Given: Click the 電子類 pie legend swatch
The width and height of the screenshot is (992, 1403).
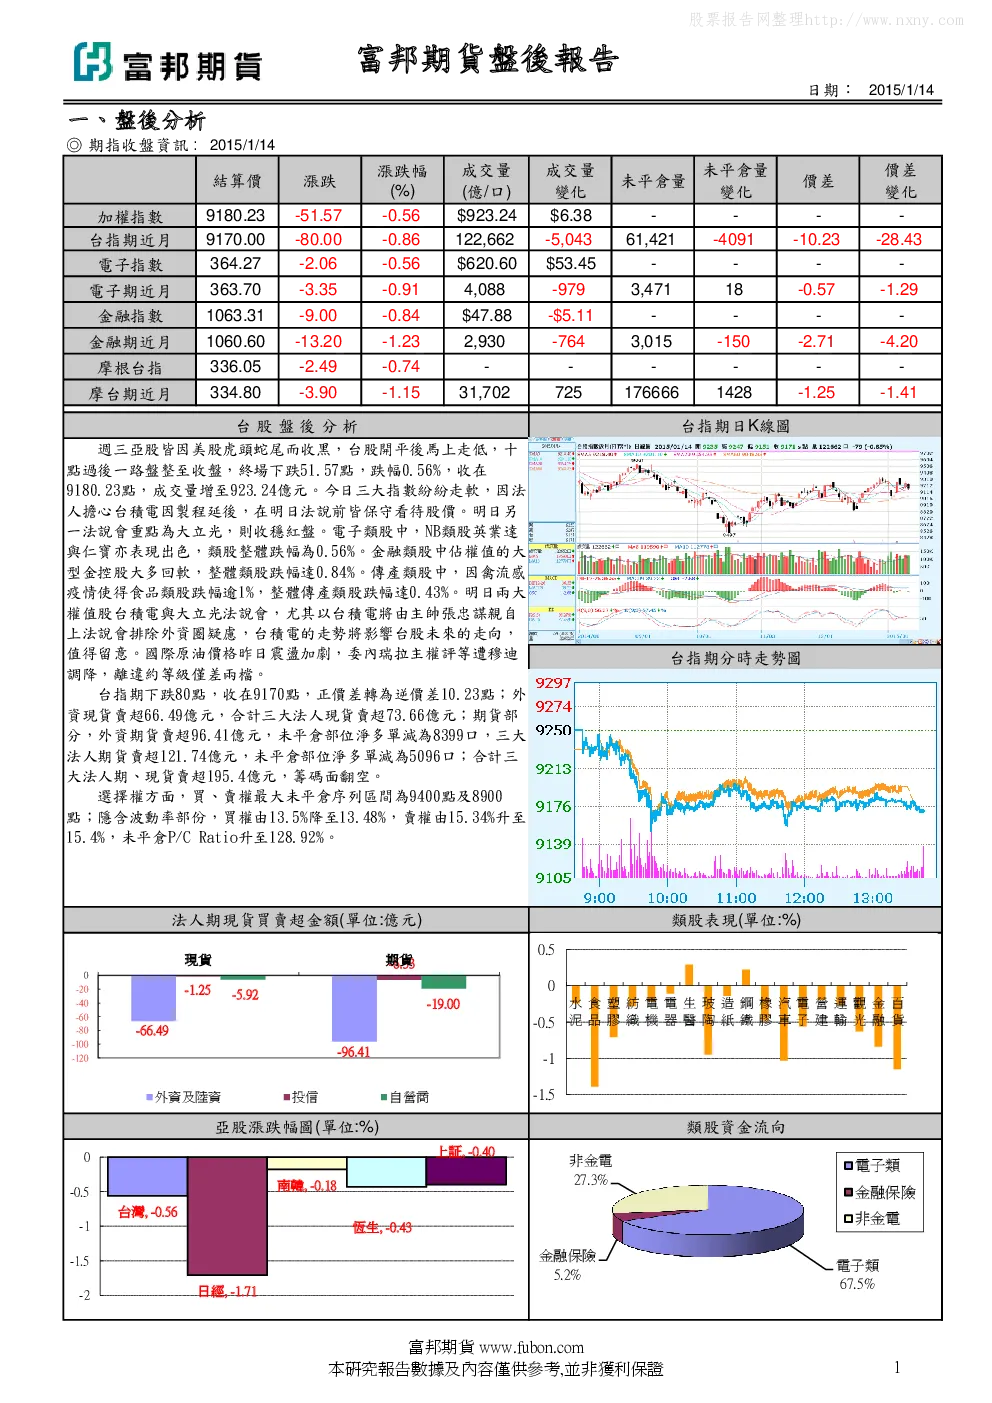Looking at the screenshot, I should click(x=848, y=1165).
